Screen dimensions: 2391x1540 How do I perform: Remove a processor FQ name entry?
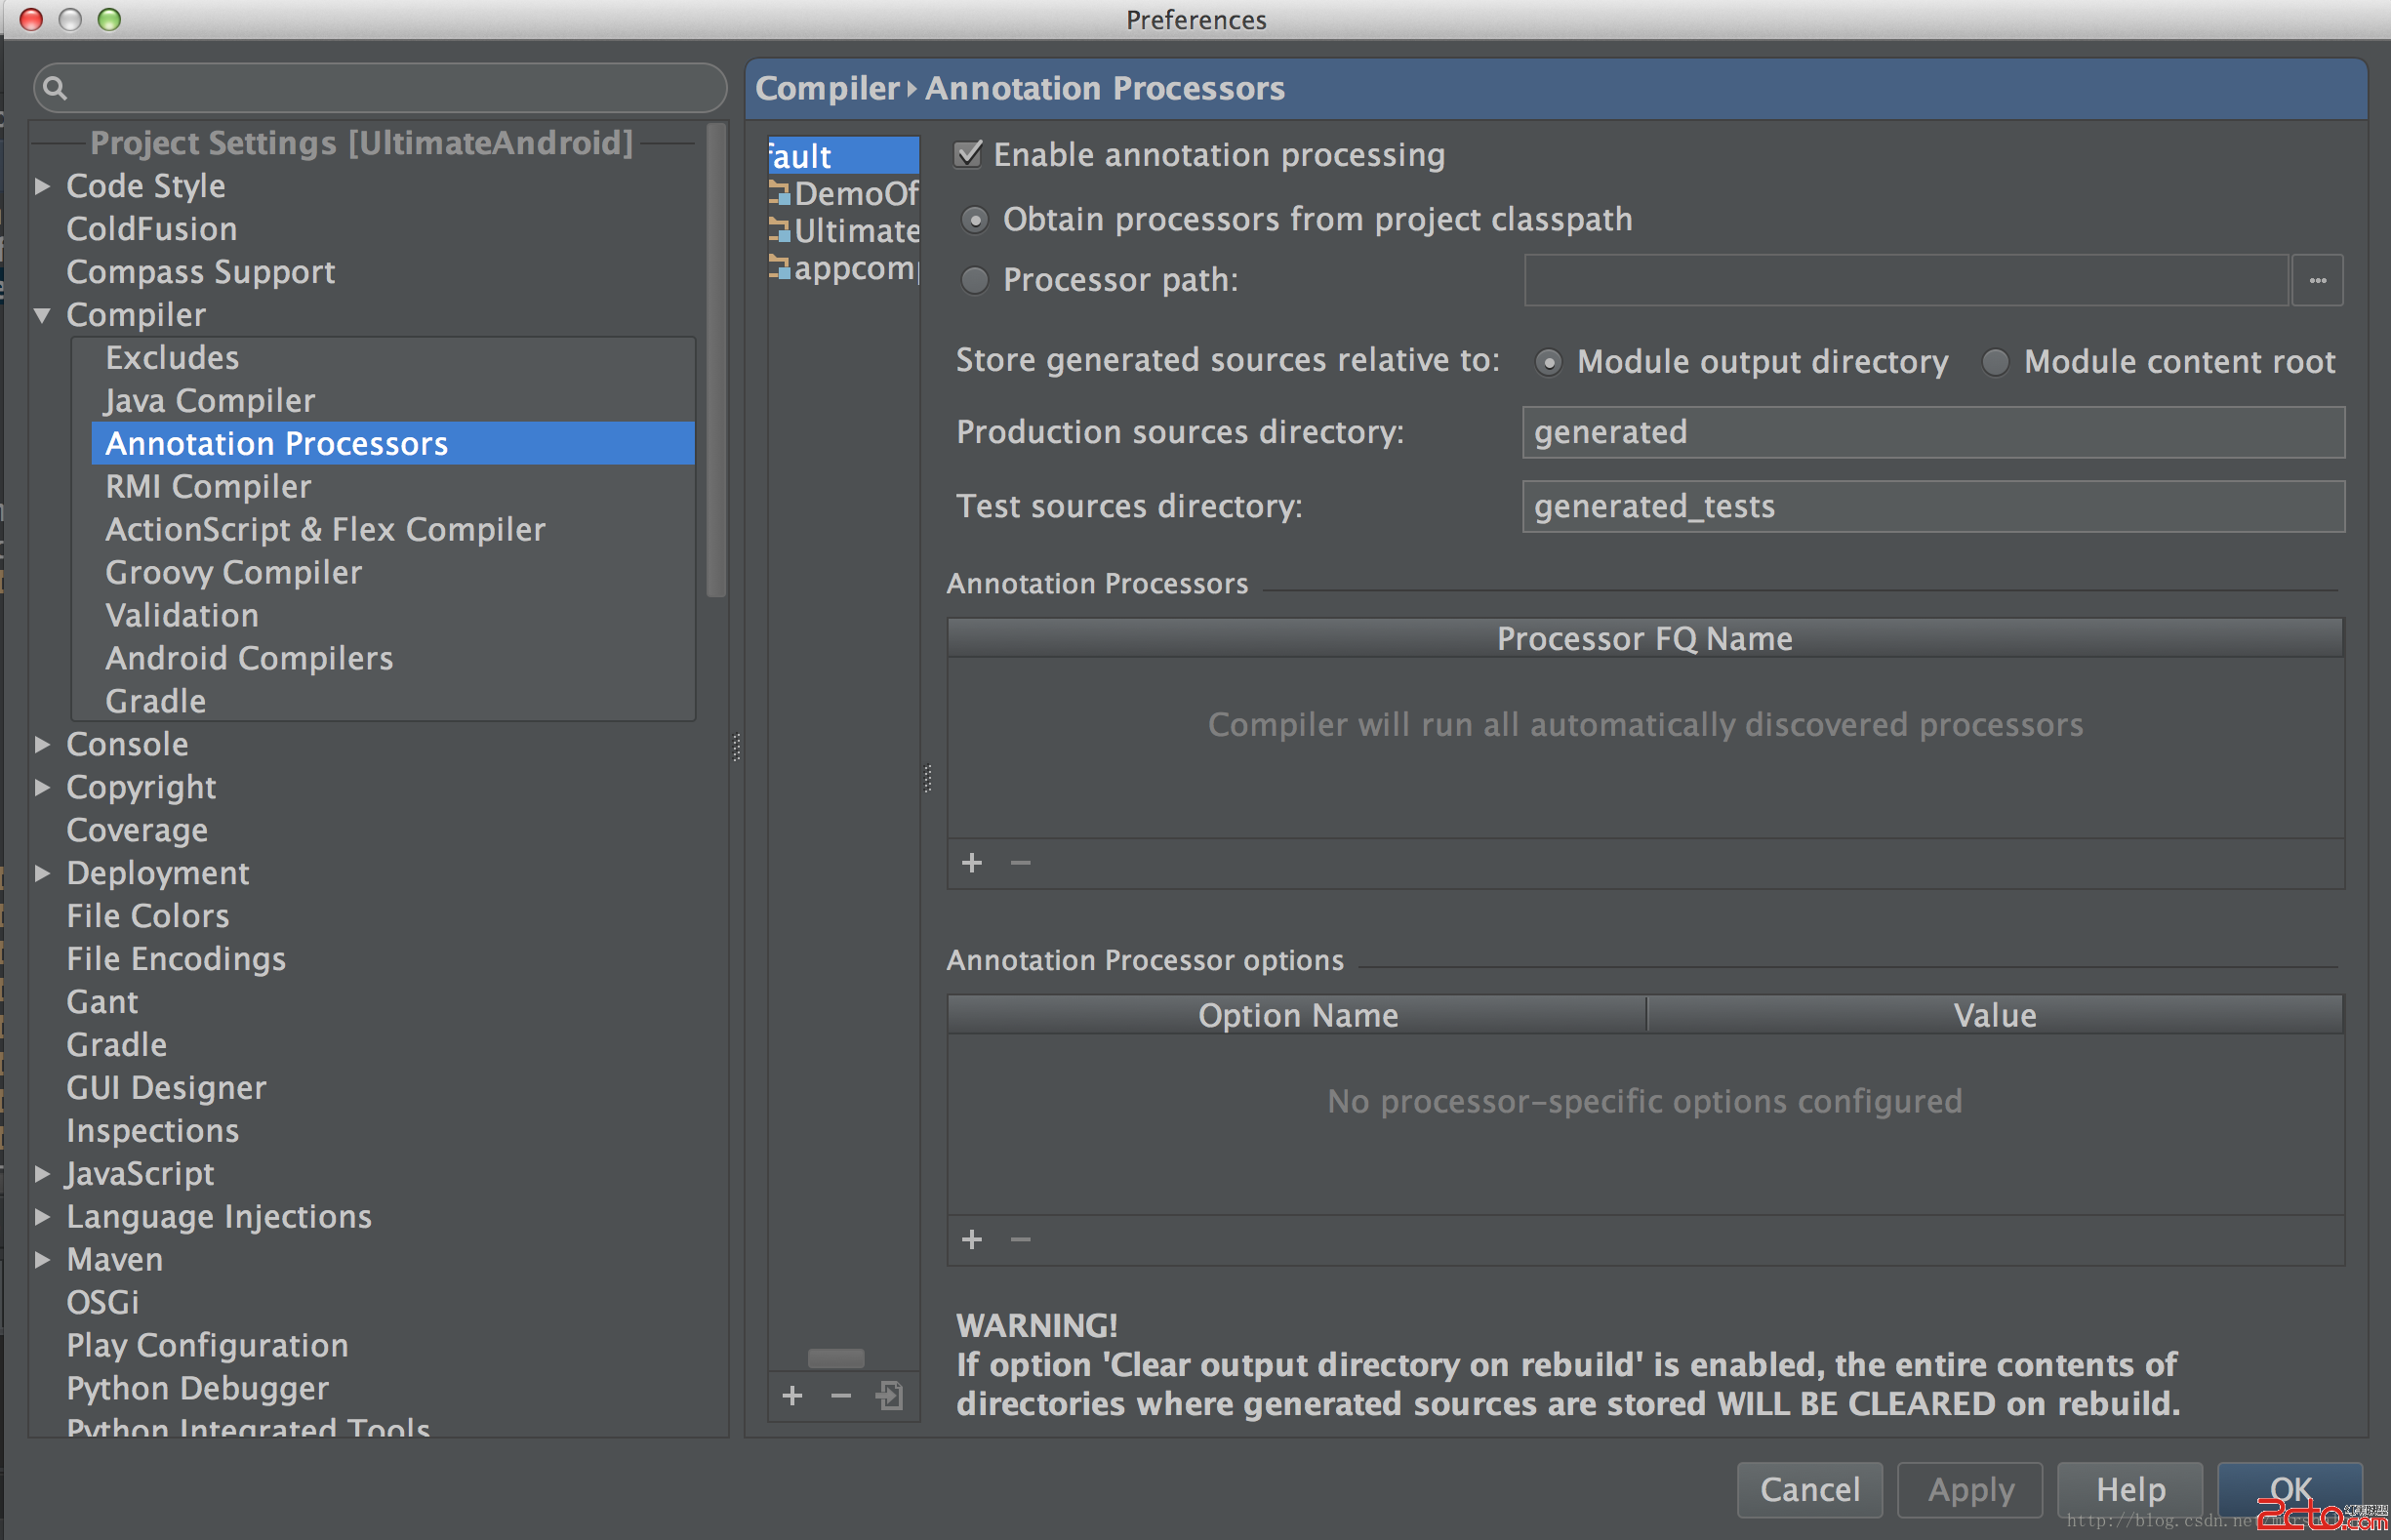click(1020, 862)
